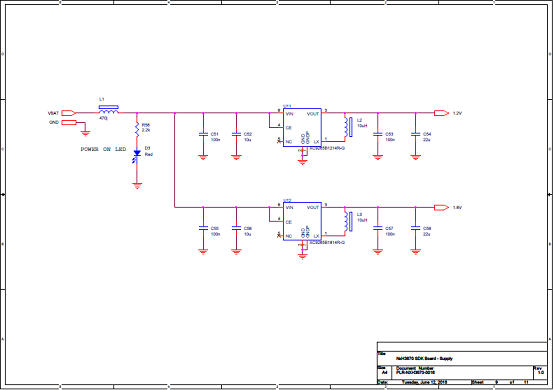
Task: Click the upper regulator IC with VIN/VOUT
Action: pyautogui.click(x=302, y=127)
